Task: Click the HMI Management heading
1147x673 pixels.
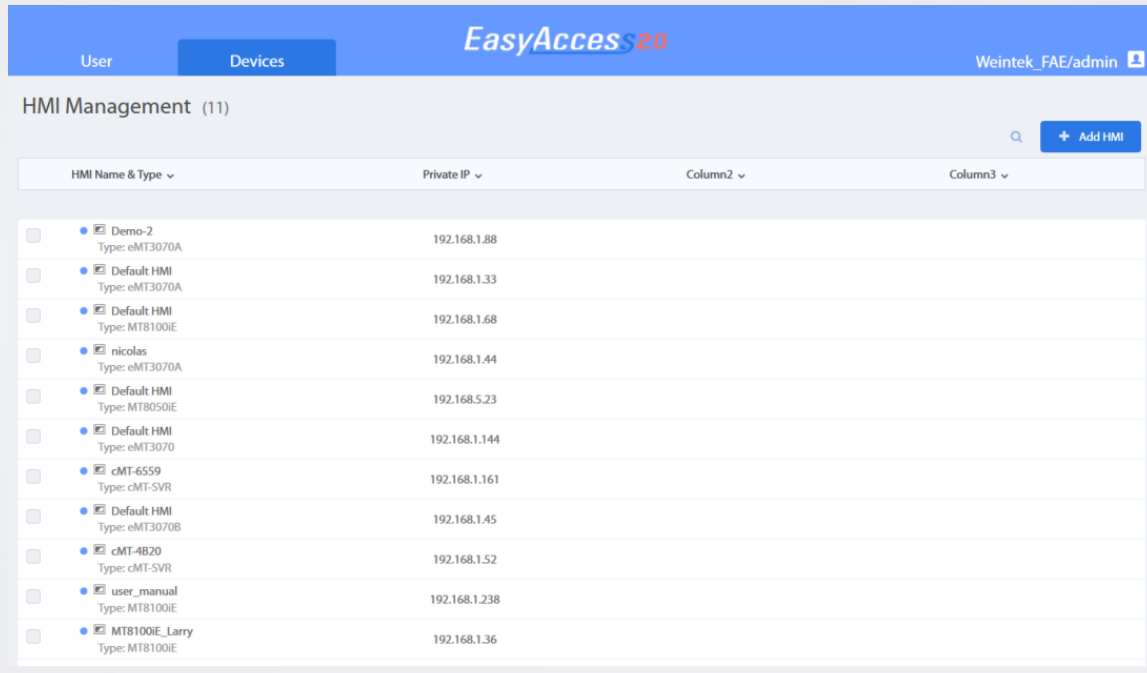Action: point(106,107)
